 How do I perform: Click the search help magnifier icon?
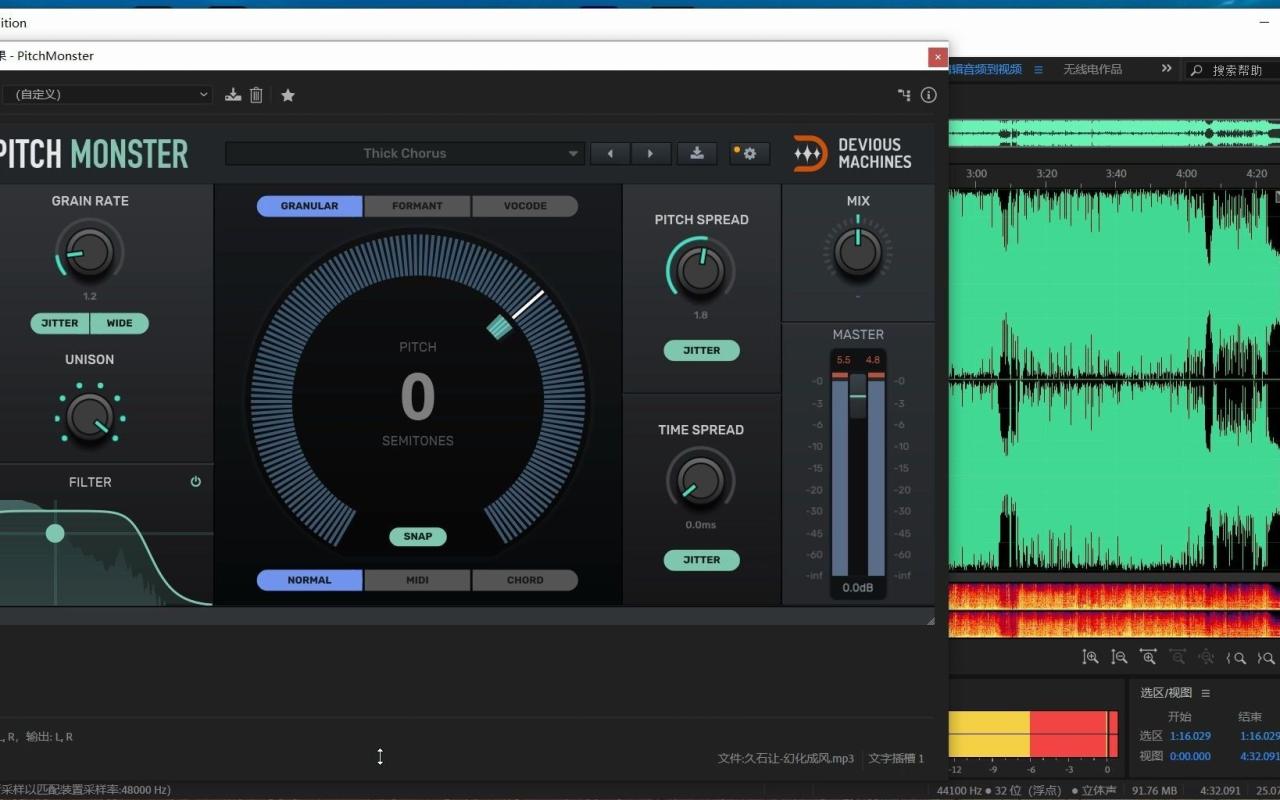click(x=1197, y=70)
